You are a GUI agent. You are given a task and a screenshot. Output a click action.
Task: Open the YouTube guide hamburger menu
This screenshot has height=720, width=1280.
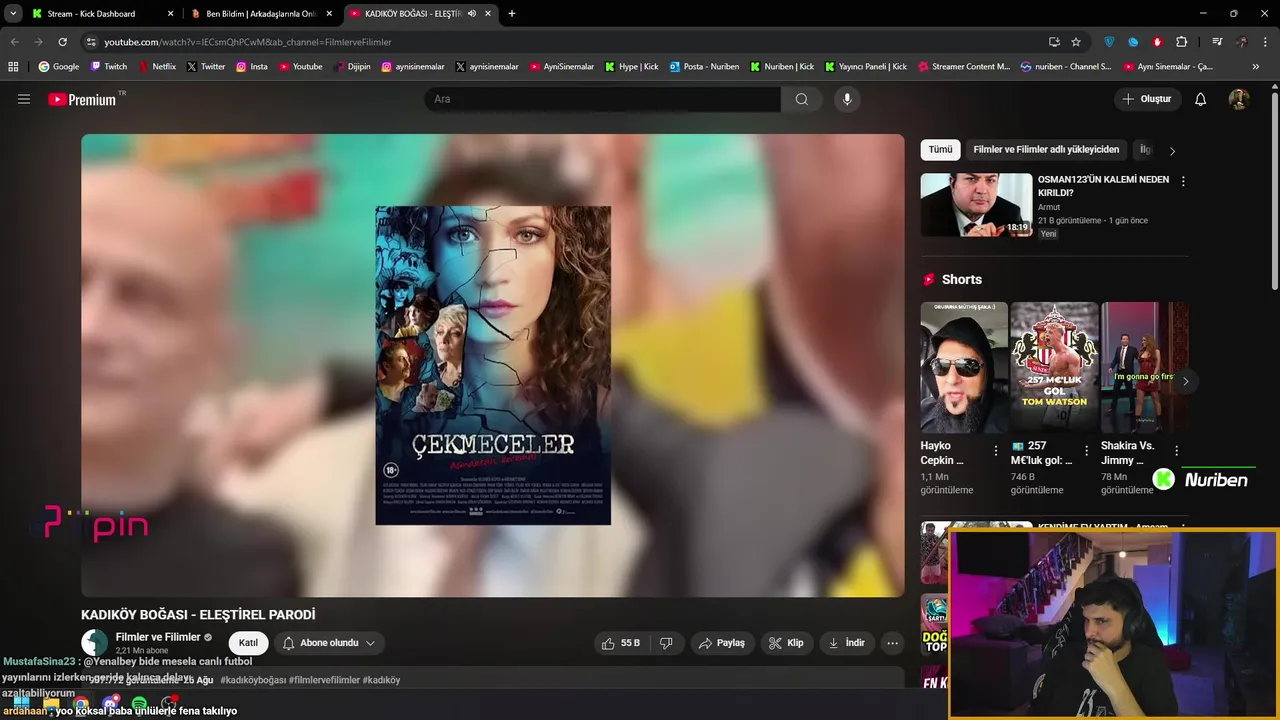click(24, 99)
